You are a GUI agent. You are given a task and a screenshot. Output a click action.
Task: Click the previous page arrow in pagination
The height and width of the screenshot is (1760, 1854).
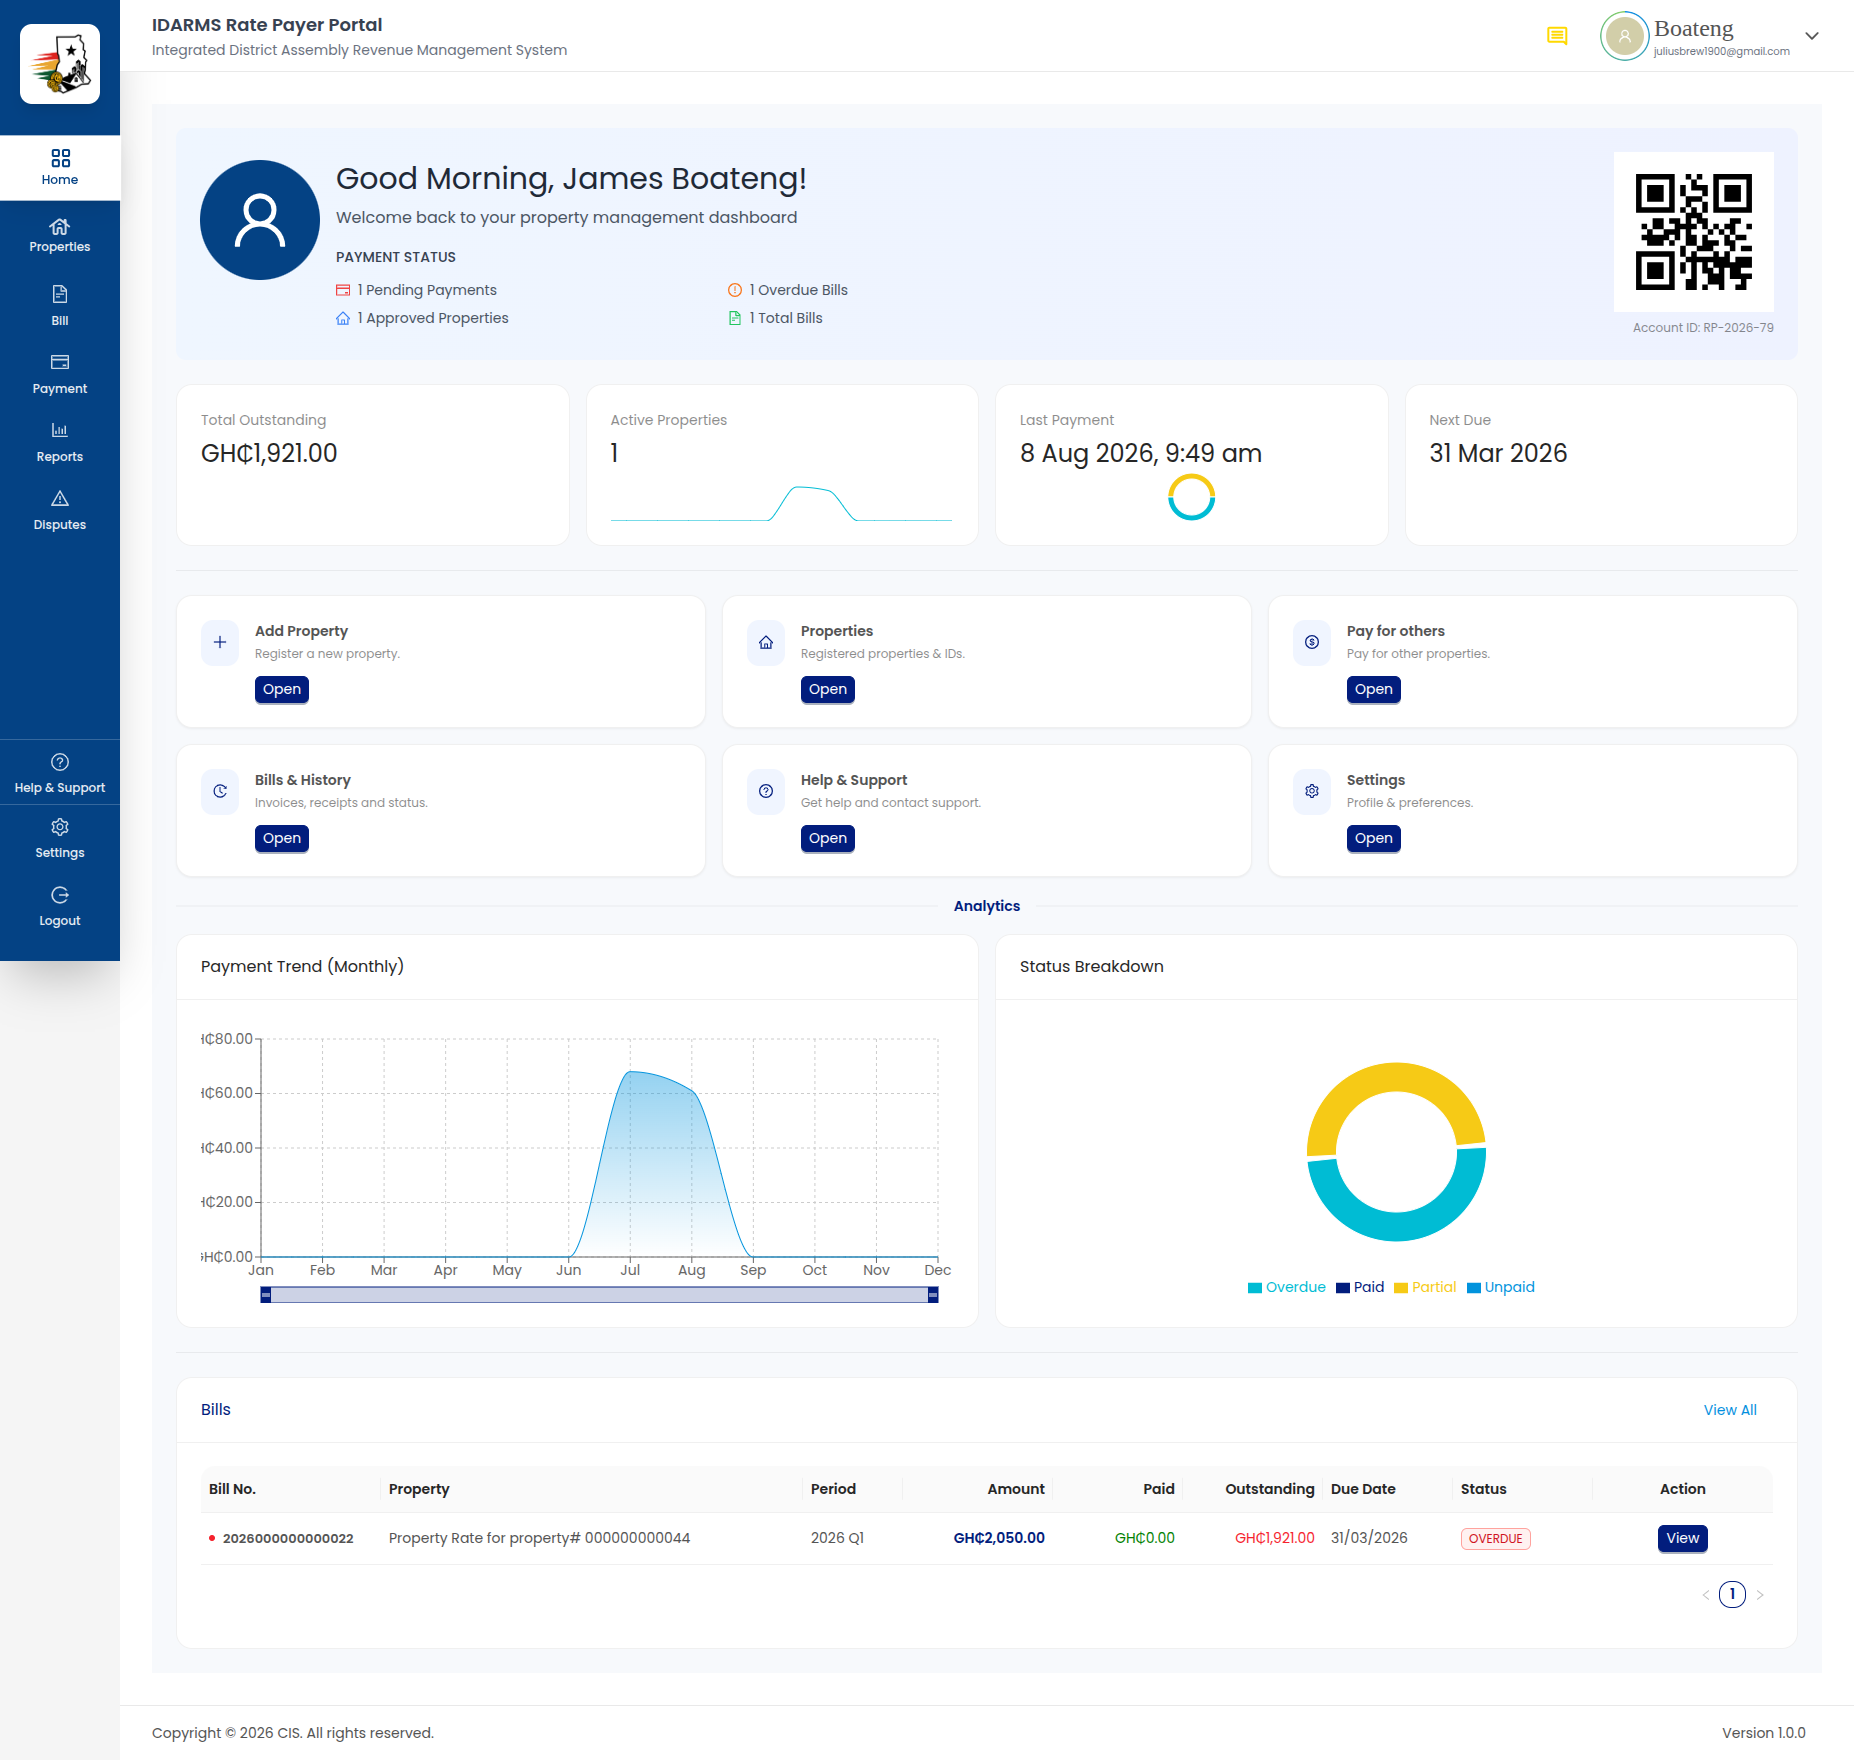pyautogui.click(x=1705, y=1595)
